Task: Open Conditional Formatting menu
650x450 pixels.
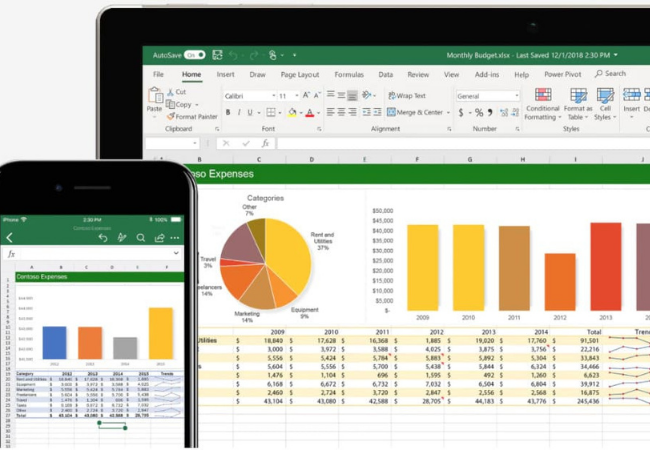Action: click(x=542, y=104)
